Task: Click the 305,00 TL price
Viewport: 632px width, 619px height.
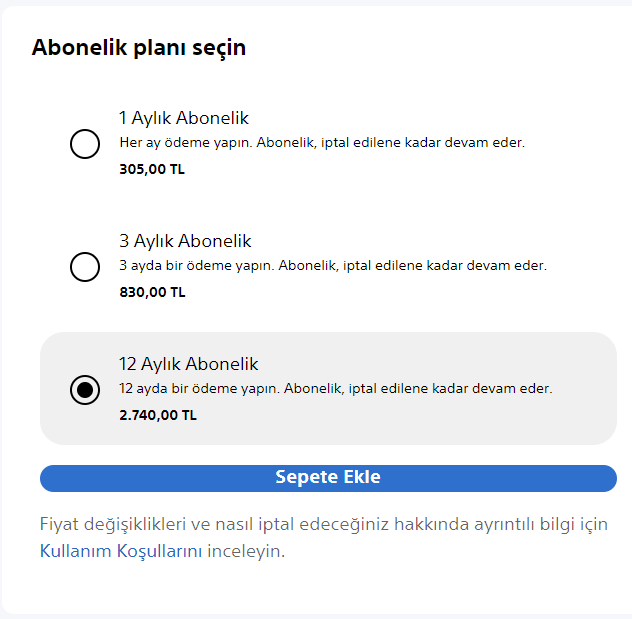Action: click(x=152, y=169)
